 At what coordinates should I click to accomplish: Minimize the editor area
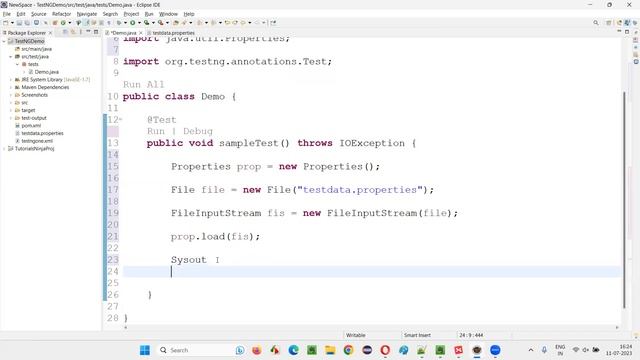619,31
